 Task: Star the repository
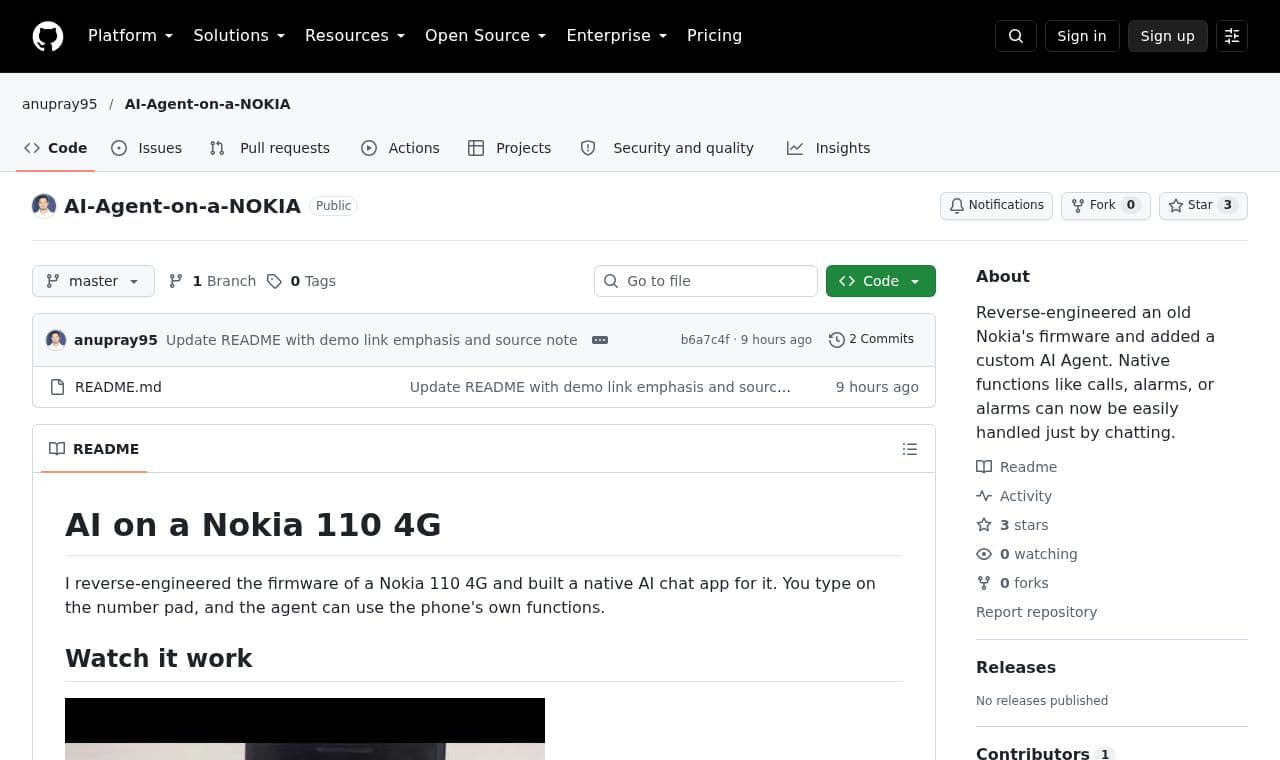point(1203,206)
